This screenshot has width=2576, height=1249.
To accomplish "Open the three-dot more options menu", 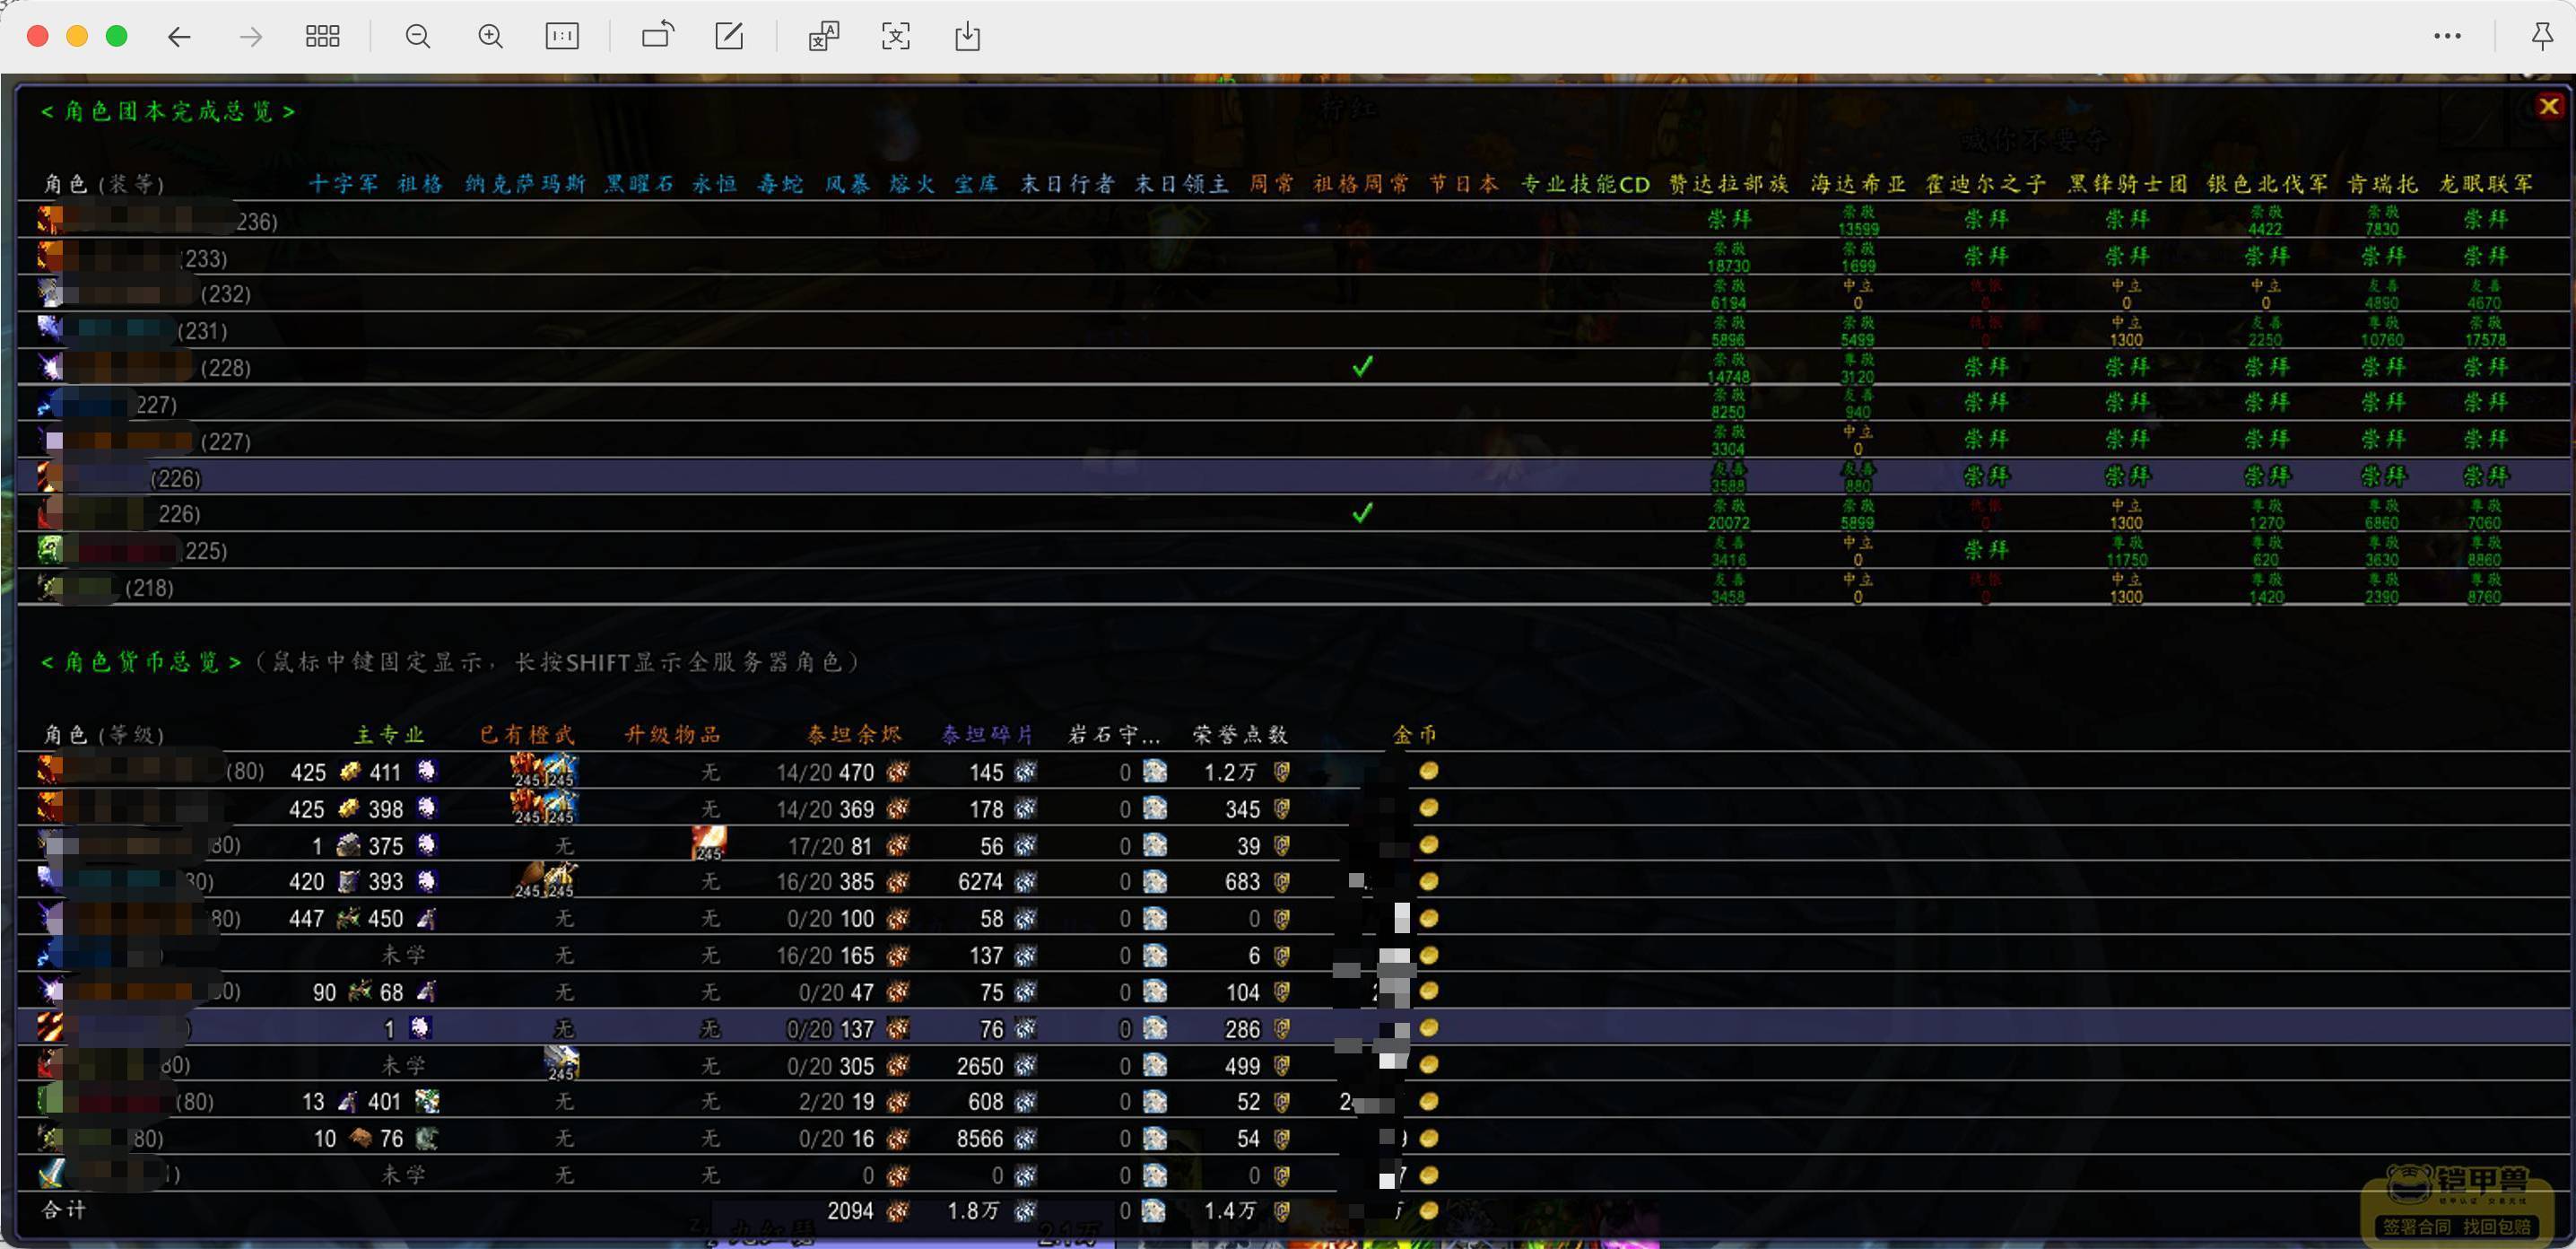I will (2447, 36).
